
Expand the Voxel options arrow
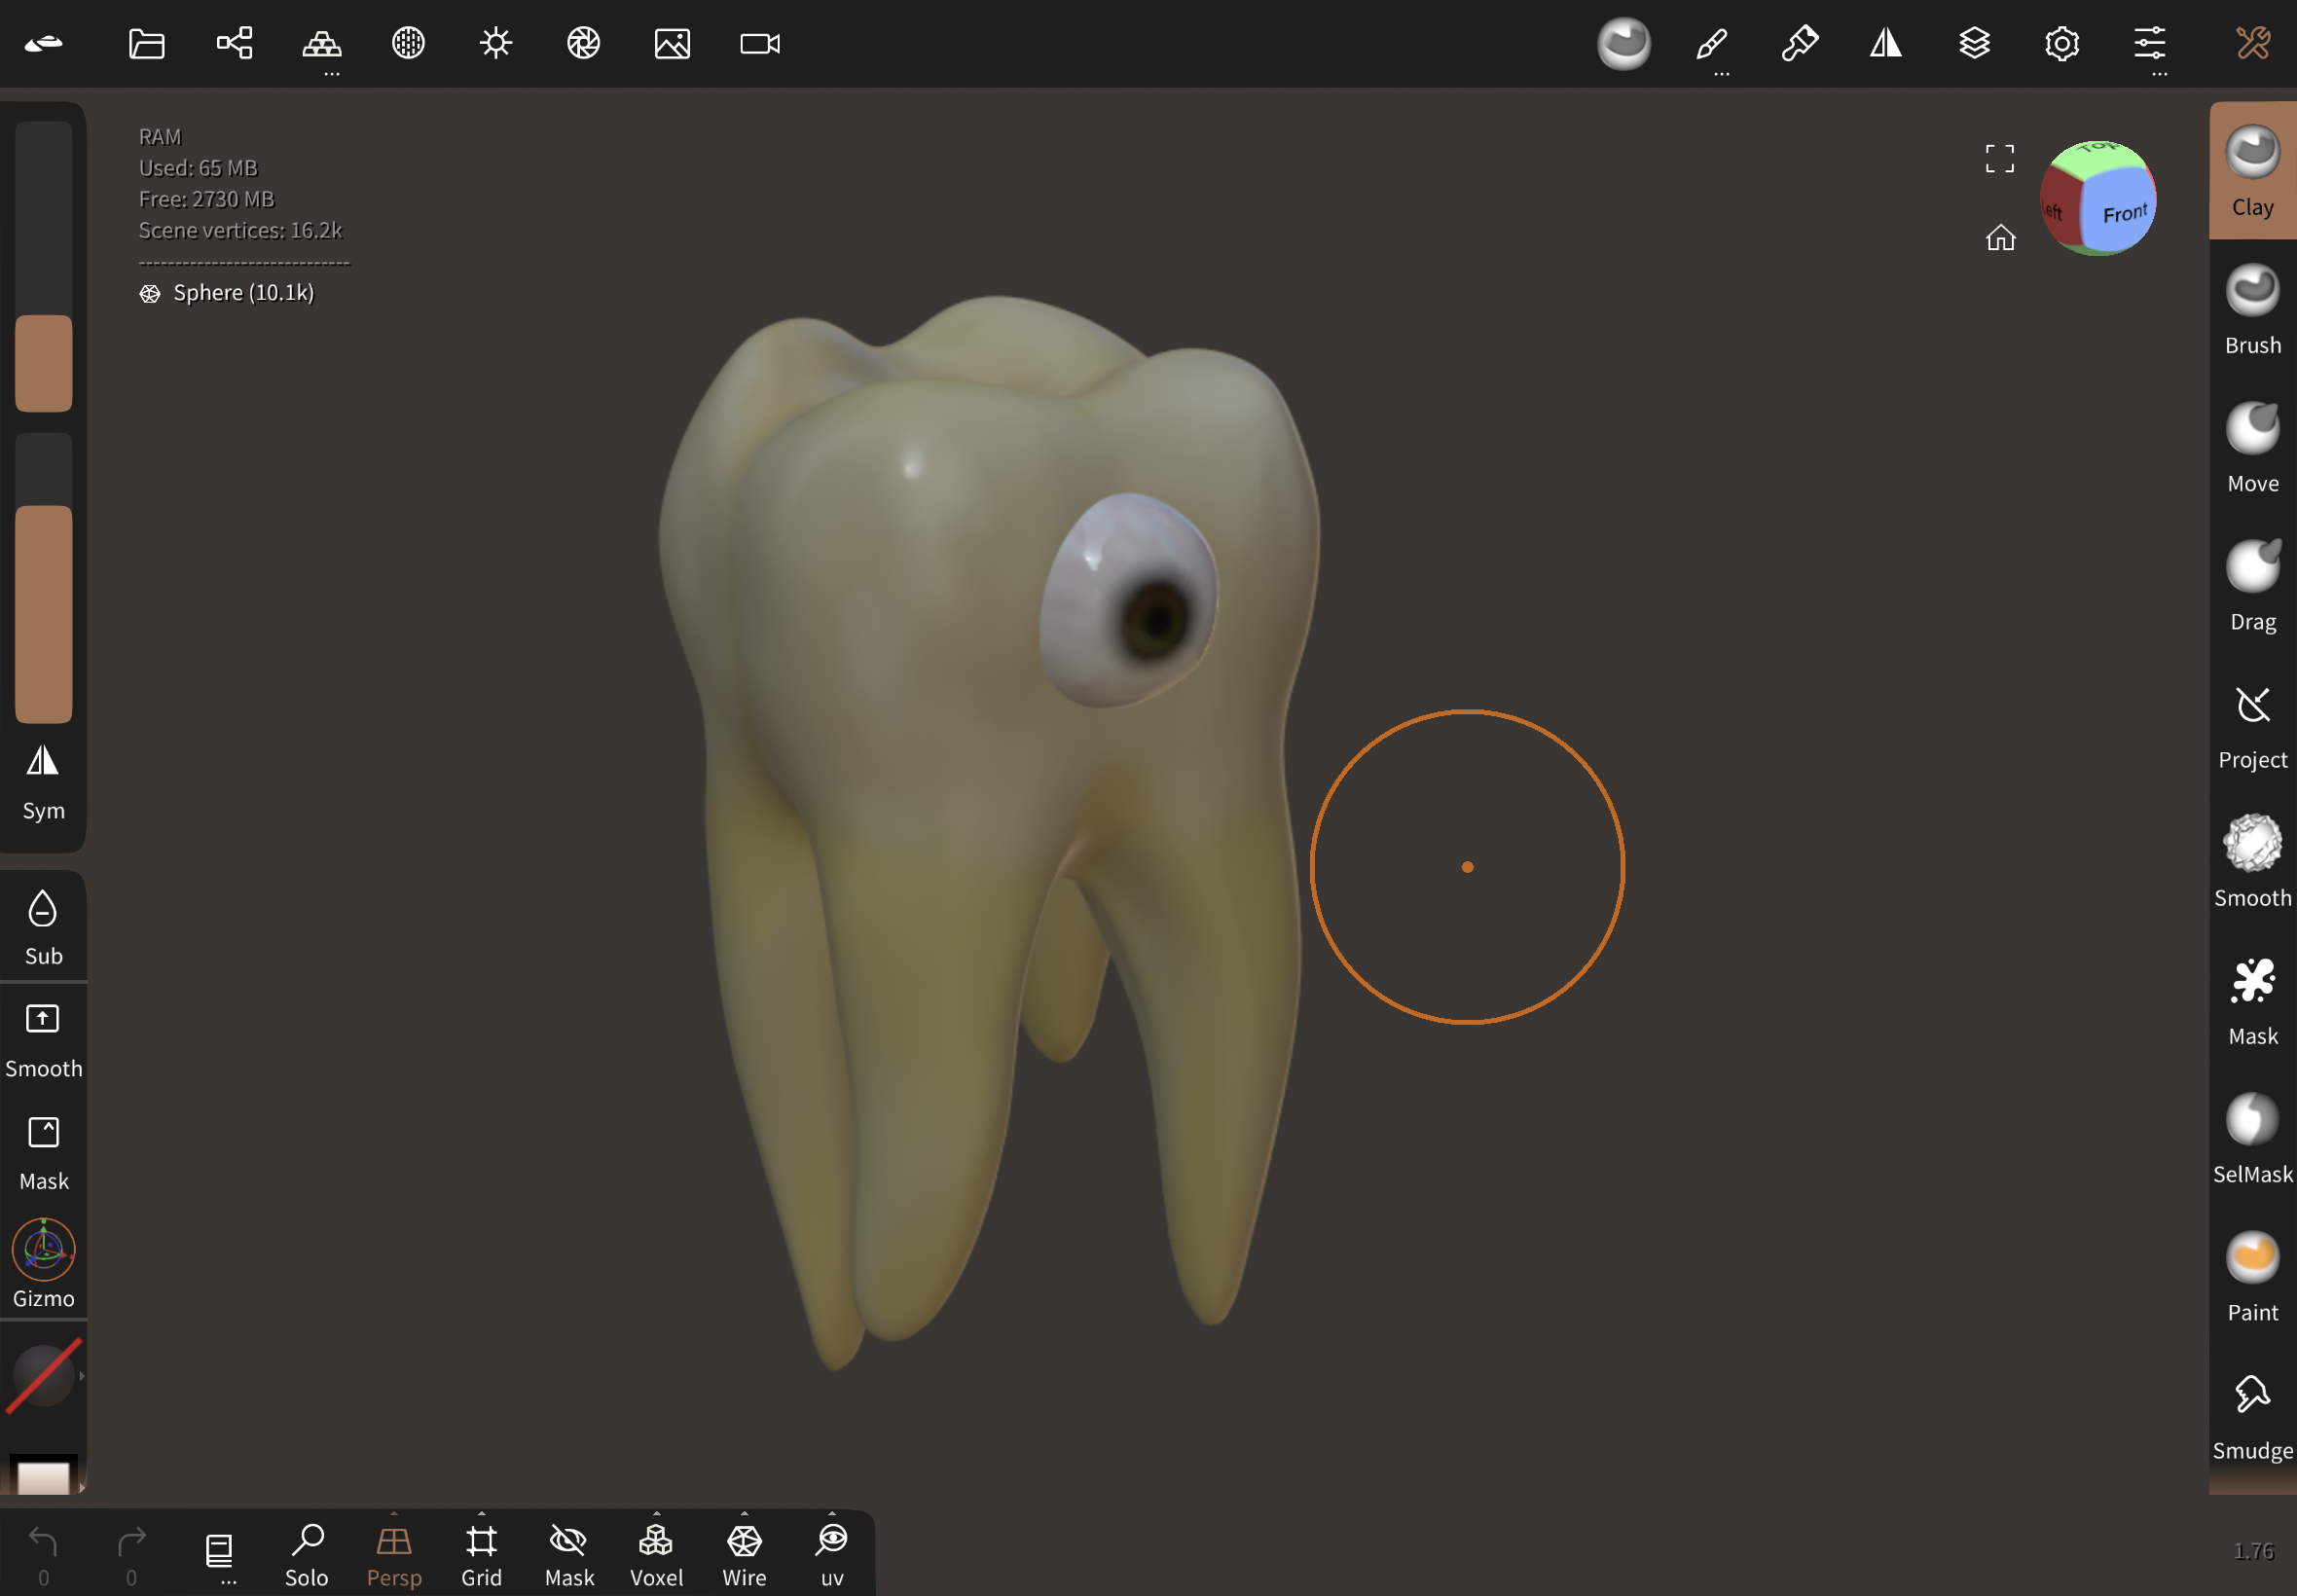pyautogui.click(x=657, y=1513)
